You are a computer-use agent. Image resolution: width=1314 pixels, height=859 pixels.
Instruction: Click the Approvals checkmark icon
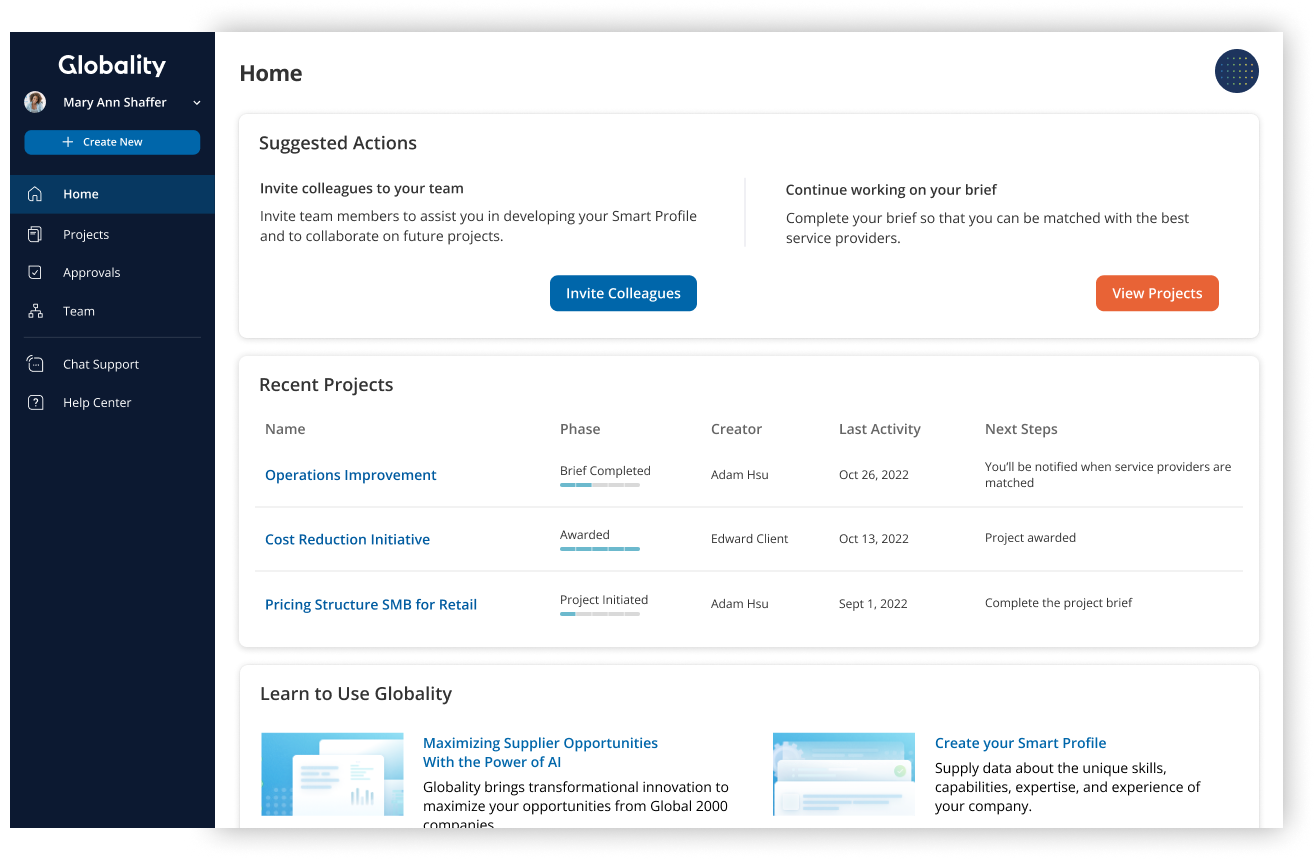(35, 272)
